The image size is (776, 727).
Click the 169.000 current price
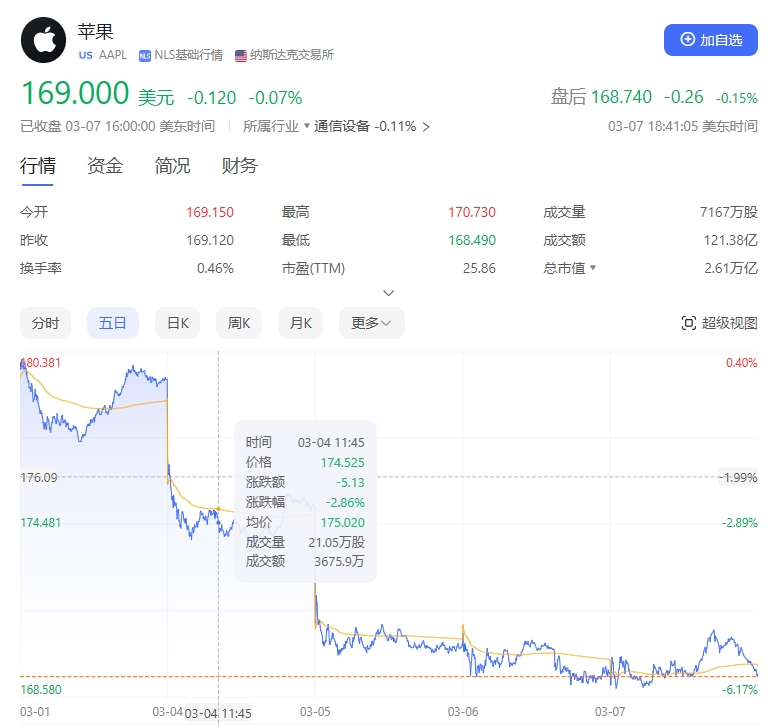click(75, 94)
